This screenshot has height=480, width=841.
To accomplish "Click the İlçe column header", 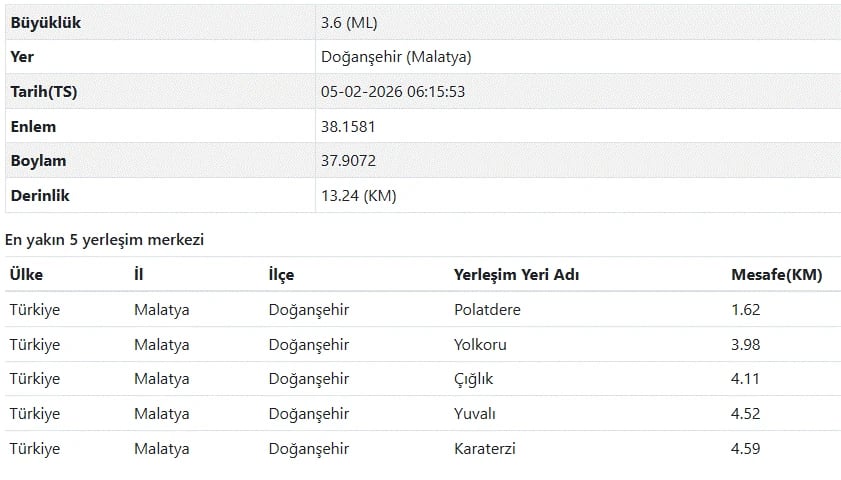I will coord(281,275).
